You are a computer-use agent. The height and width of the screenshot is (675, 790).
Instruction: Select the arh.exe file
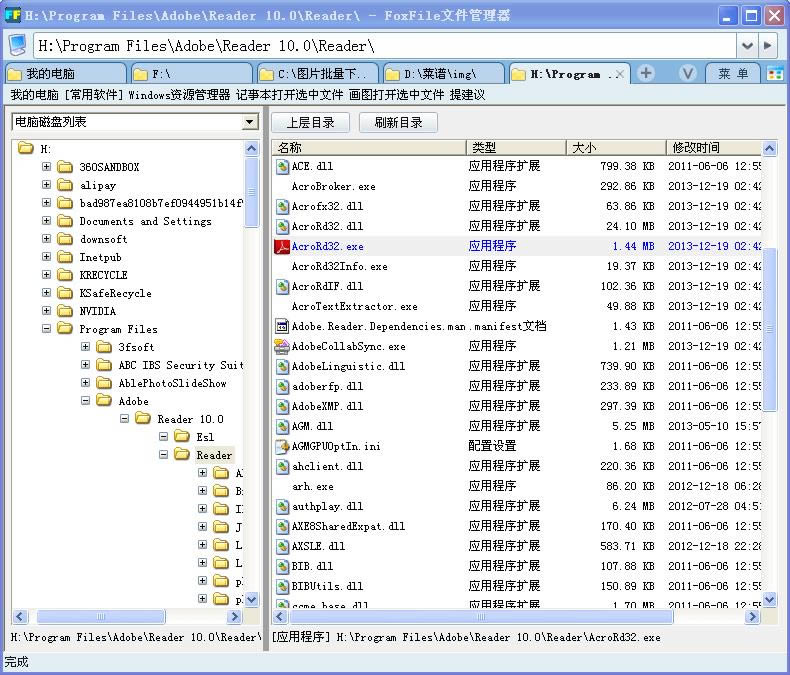[x=313, y=487]
